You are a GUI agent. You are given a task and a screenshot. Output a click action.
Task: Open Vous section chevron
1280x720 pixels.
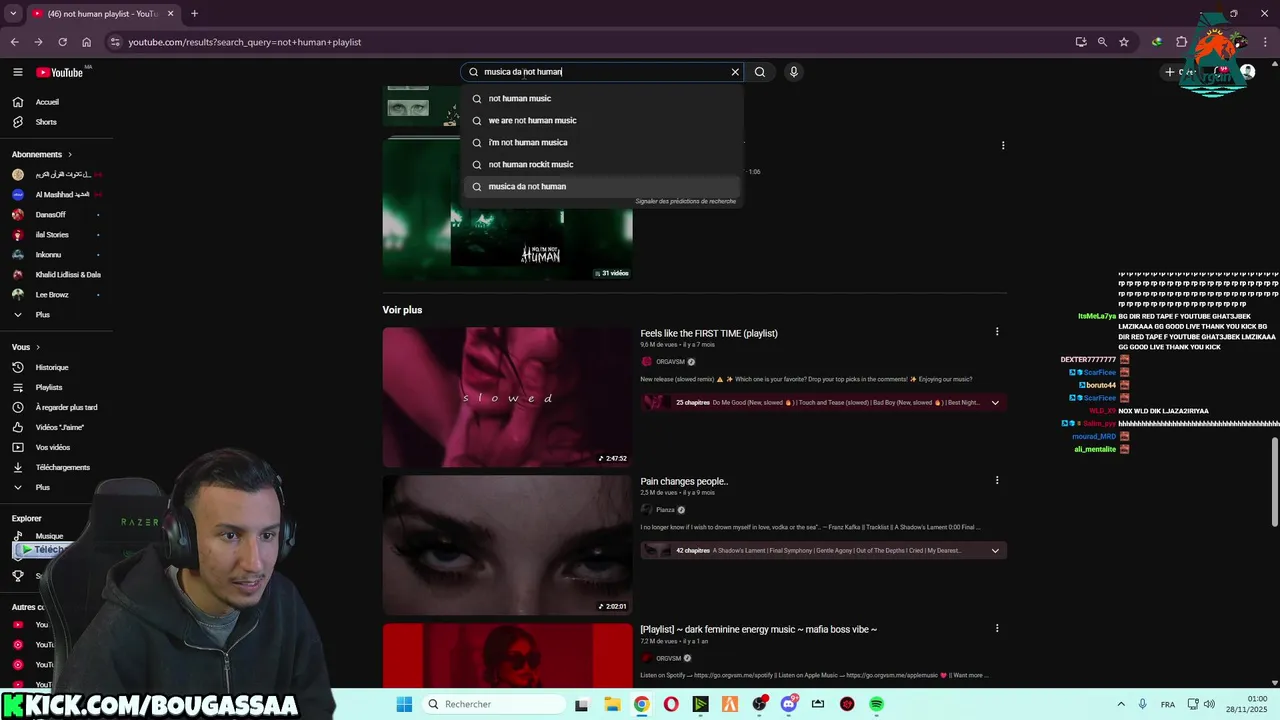38,347
